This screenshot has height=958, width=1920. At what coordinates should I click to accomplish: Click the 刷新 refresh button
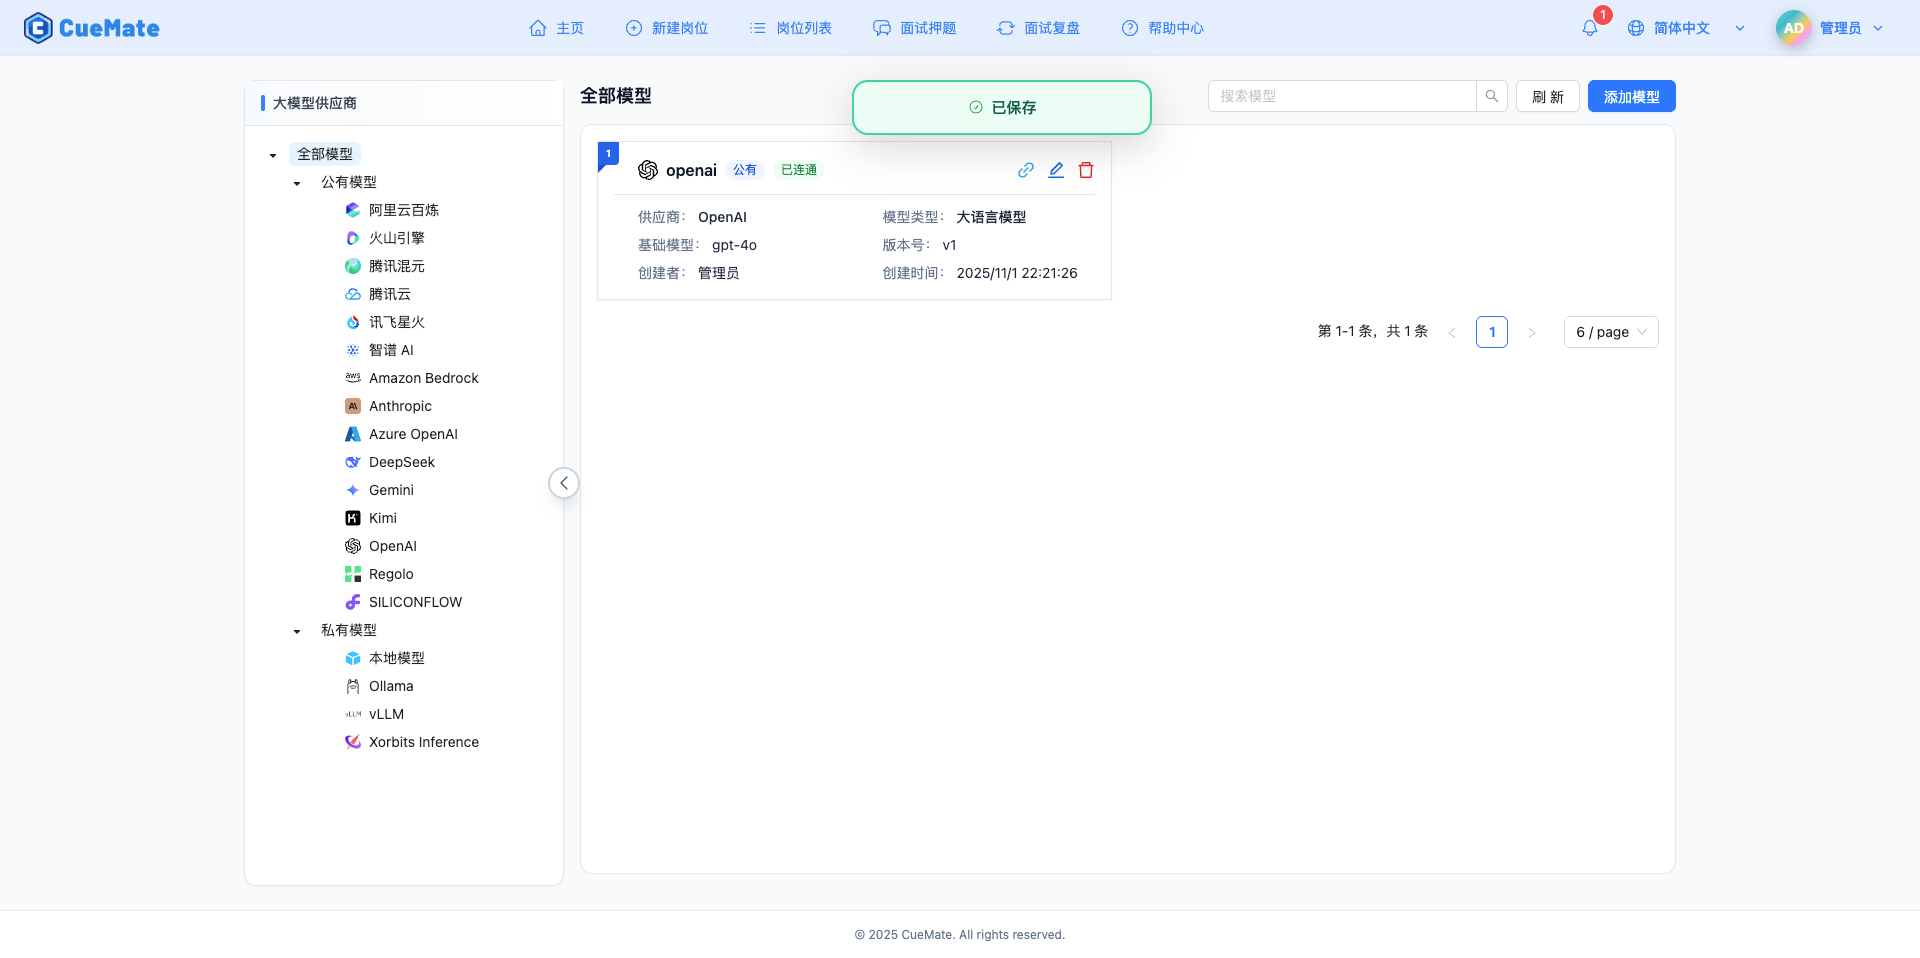(x=1547, y=96)
